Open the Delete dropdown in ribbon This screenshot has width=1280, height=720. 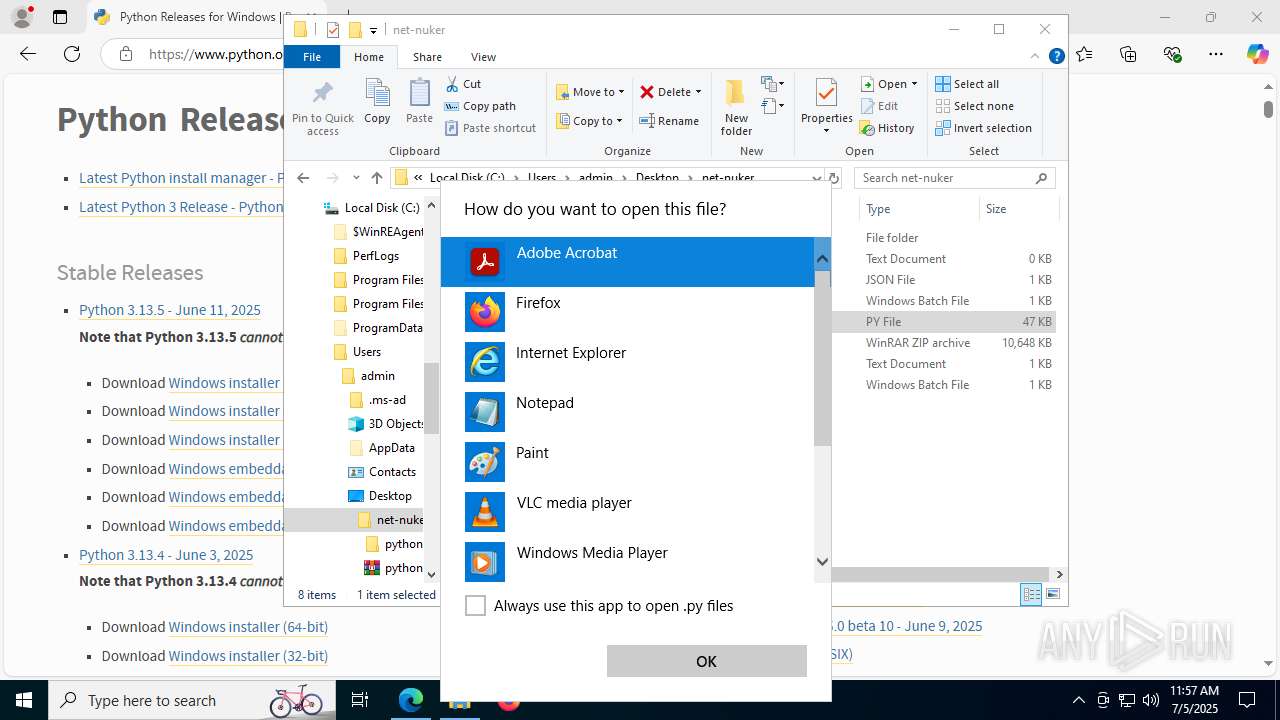(x=671, y=92)
